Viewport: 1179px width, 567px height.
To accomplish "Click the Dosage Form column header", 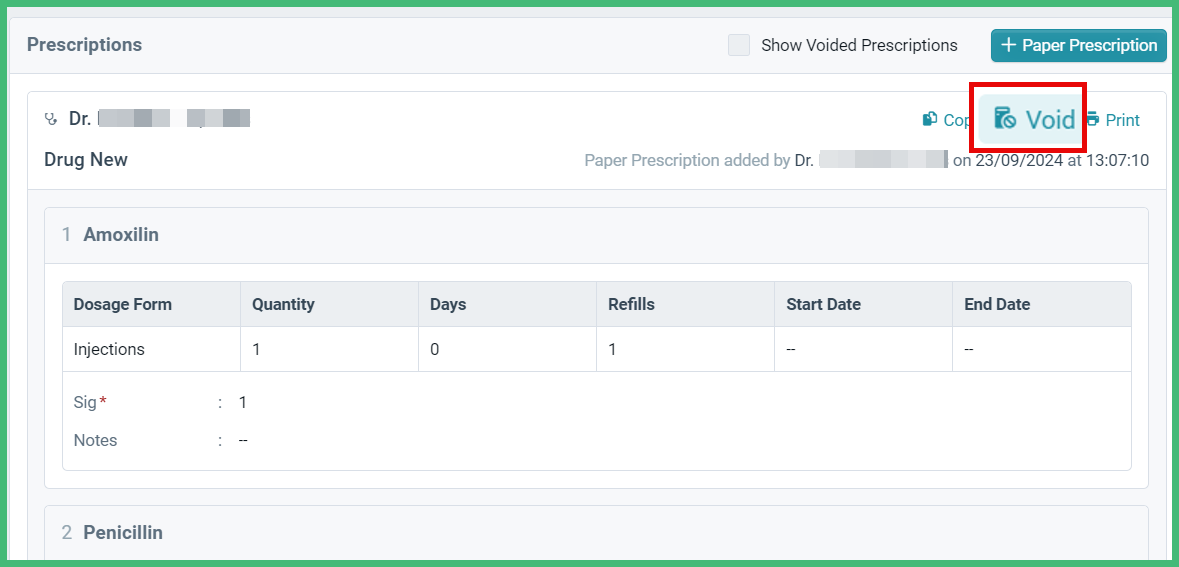I will pyautogui.click(x=123, y=305).
